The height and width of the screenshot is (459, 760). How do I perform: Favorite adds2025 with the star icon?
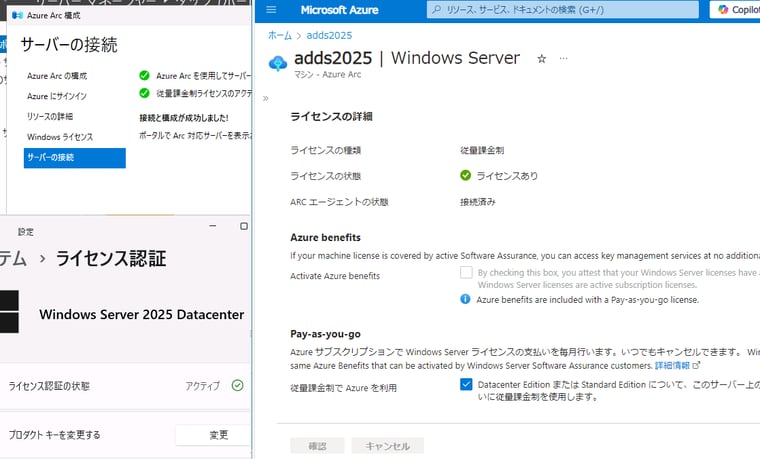pos(541,59)
